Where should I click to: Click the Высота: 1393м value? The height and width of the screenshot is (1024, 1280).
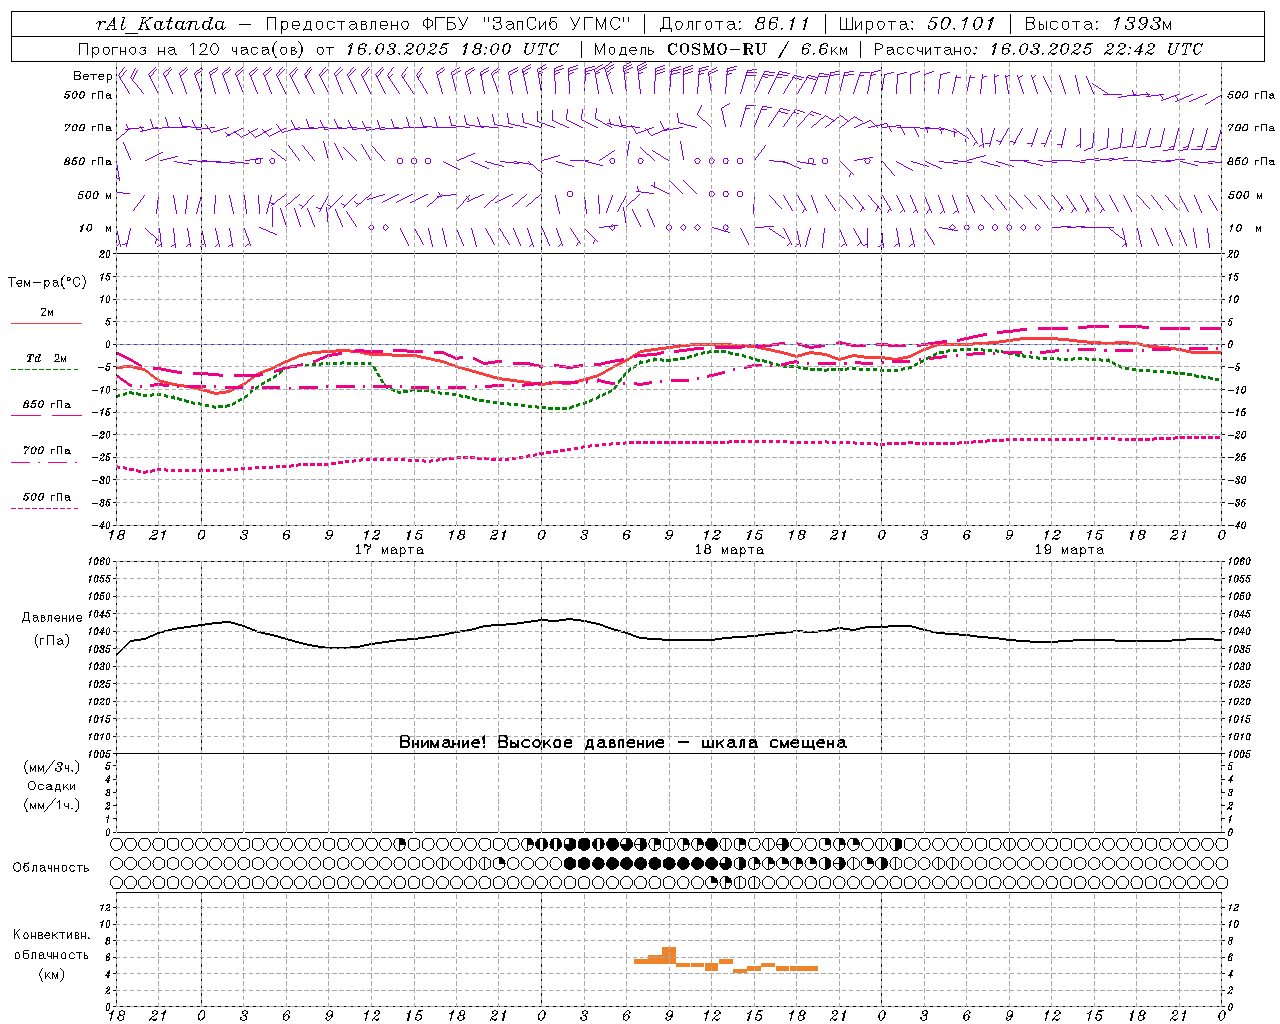coord(1099,24)
